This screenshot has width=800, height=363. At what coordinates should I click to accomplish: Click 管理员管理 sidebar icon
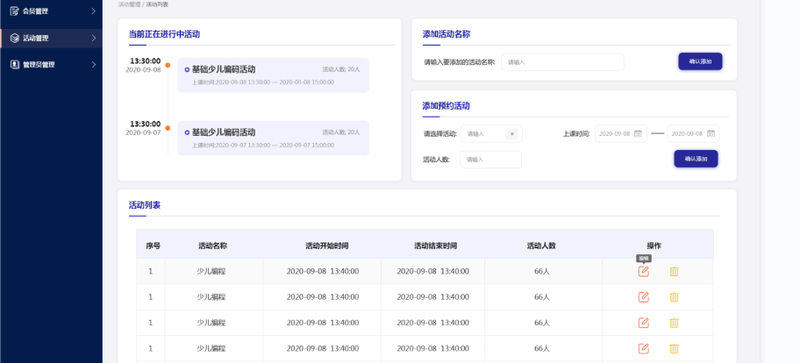[x=14, y=64]
